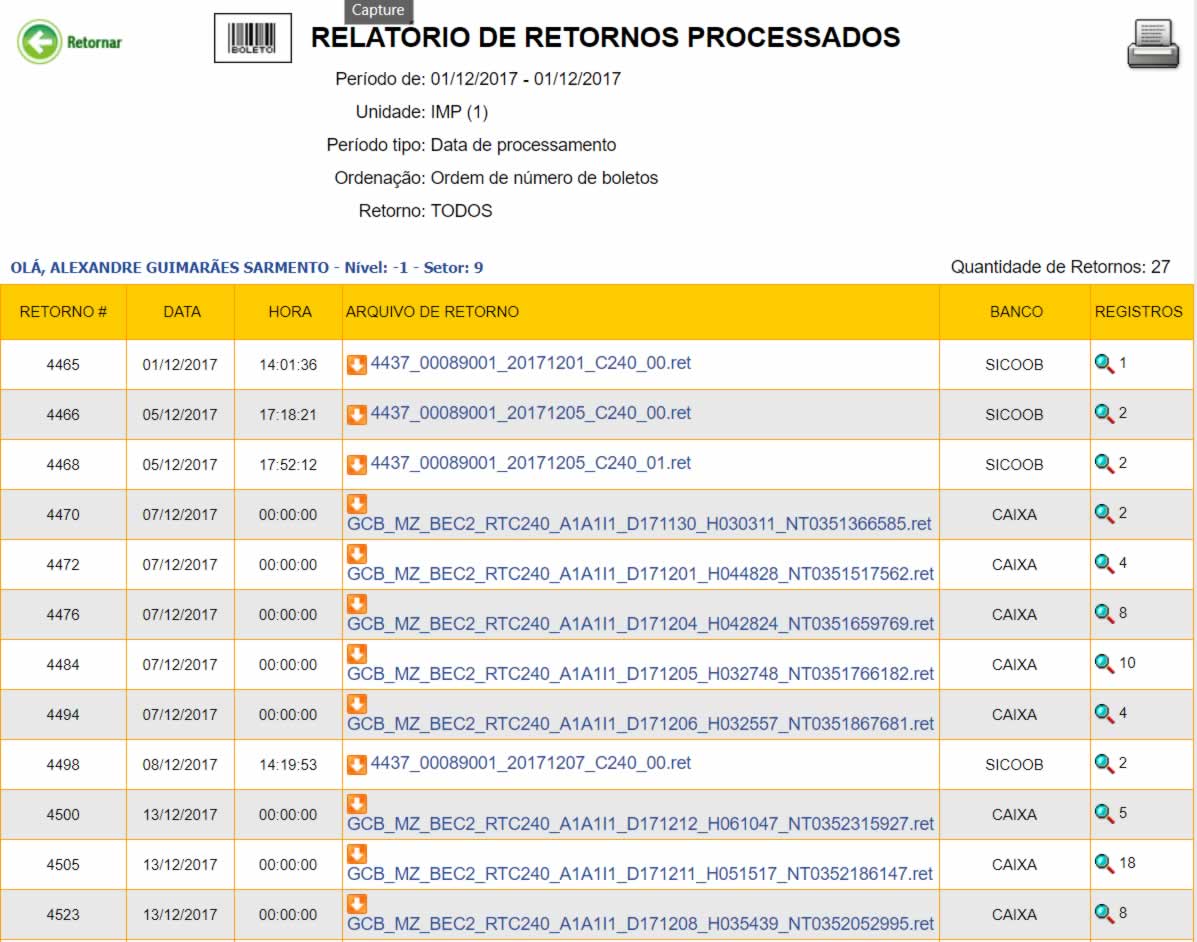The height and width of the screenshot is (942, 1197).
Task: Open magnifier for retorno 4498 registros
Action: click(x=1104, y=764)
